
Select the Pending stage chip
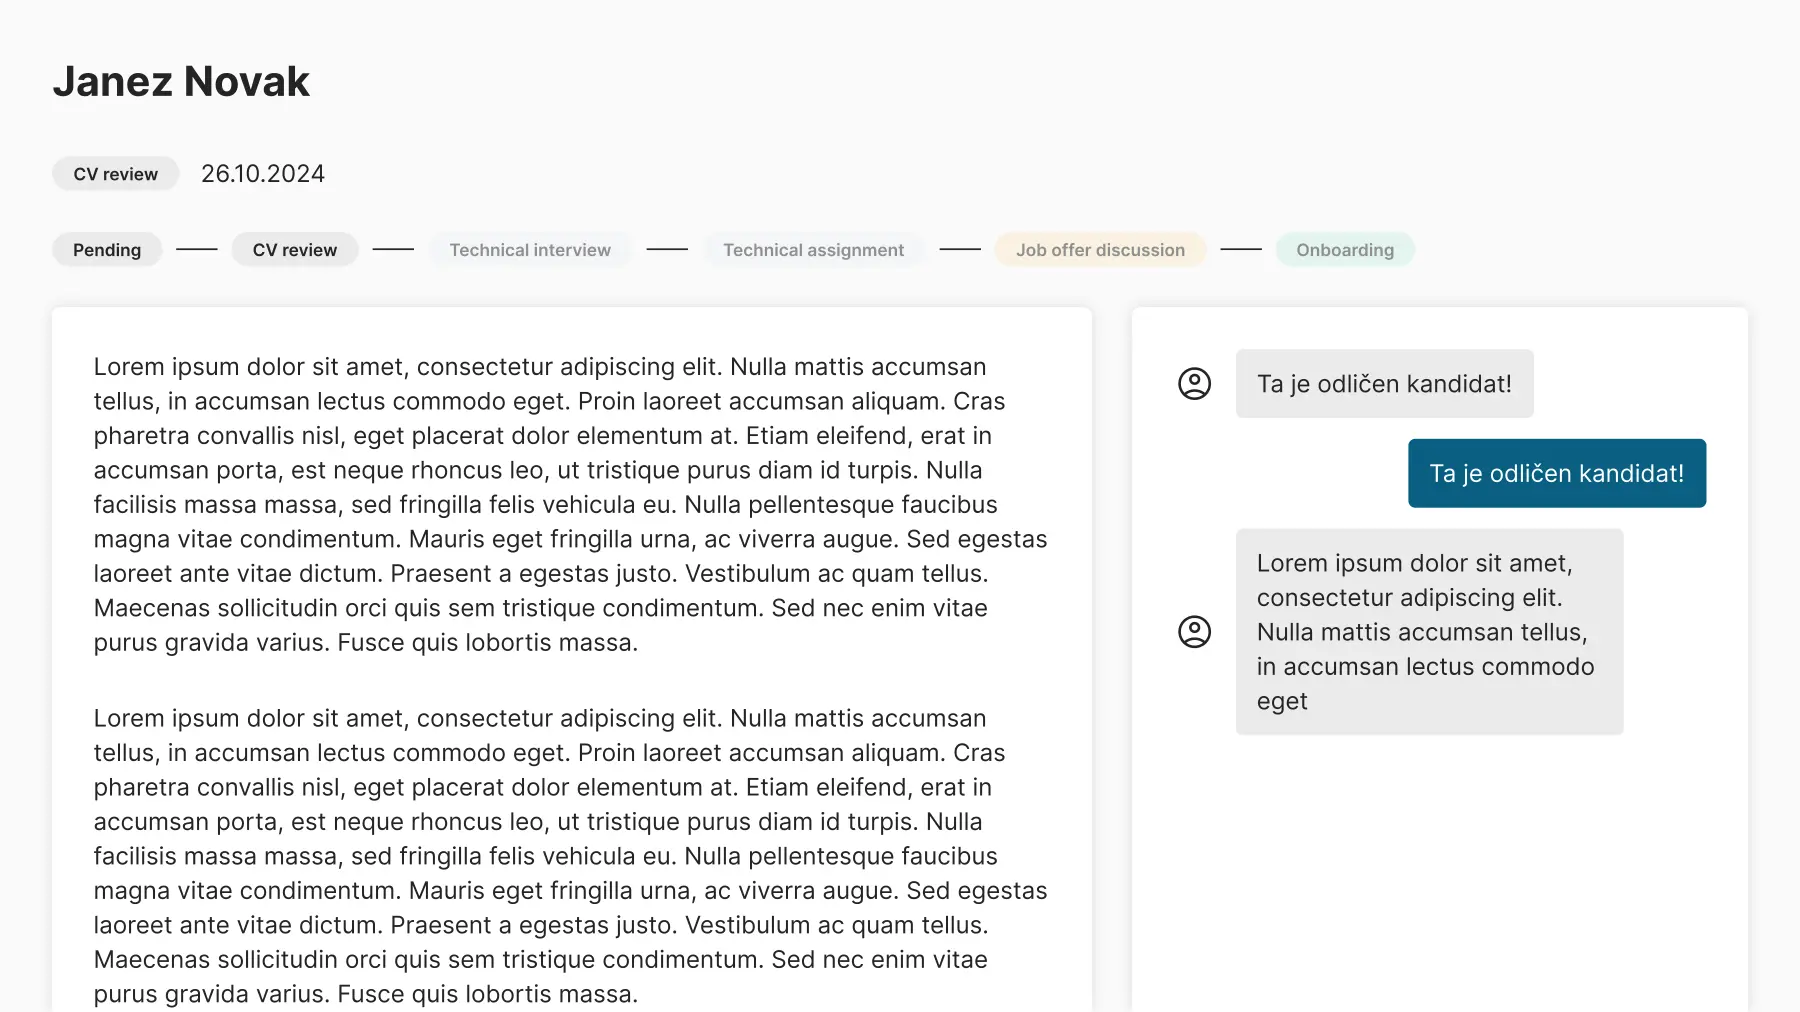point(107,250)
